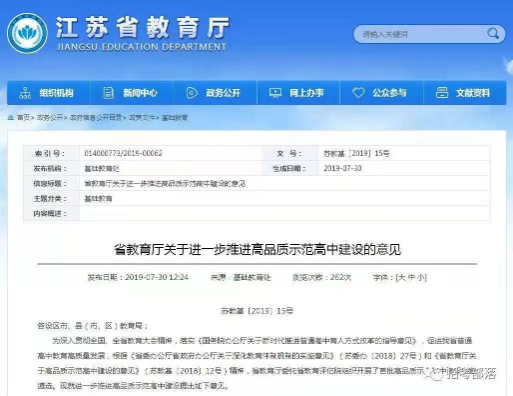
Task: Set font size to 中
Action: pos(411,277)
